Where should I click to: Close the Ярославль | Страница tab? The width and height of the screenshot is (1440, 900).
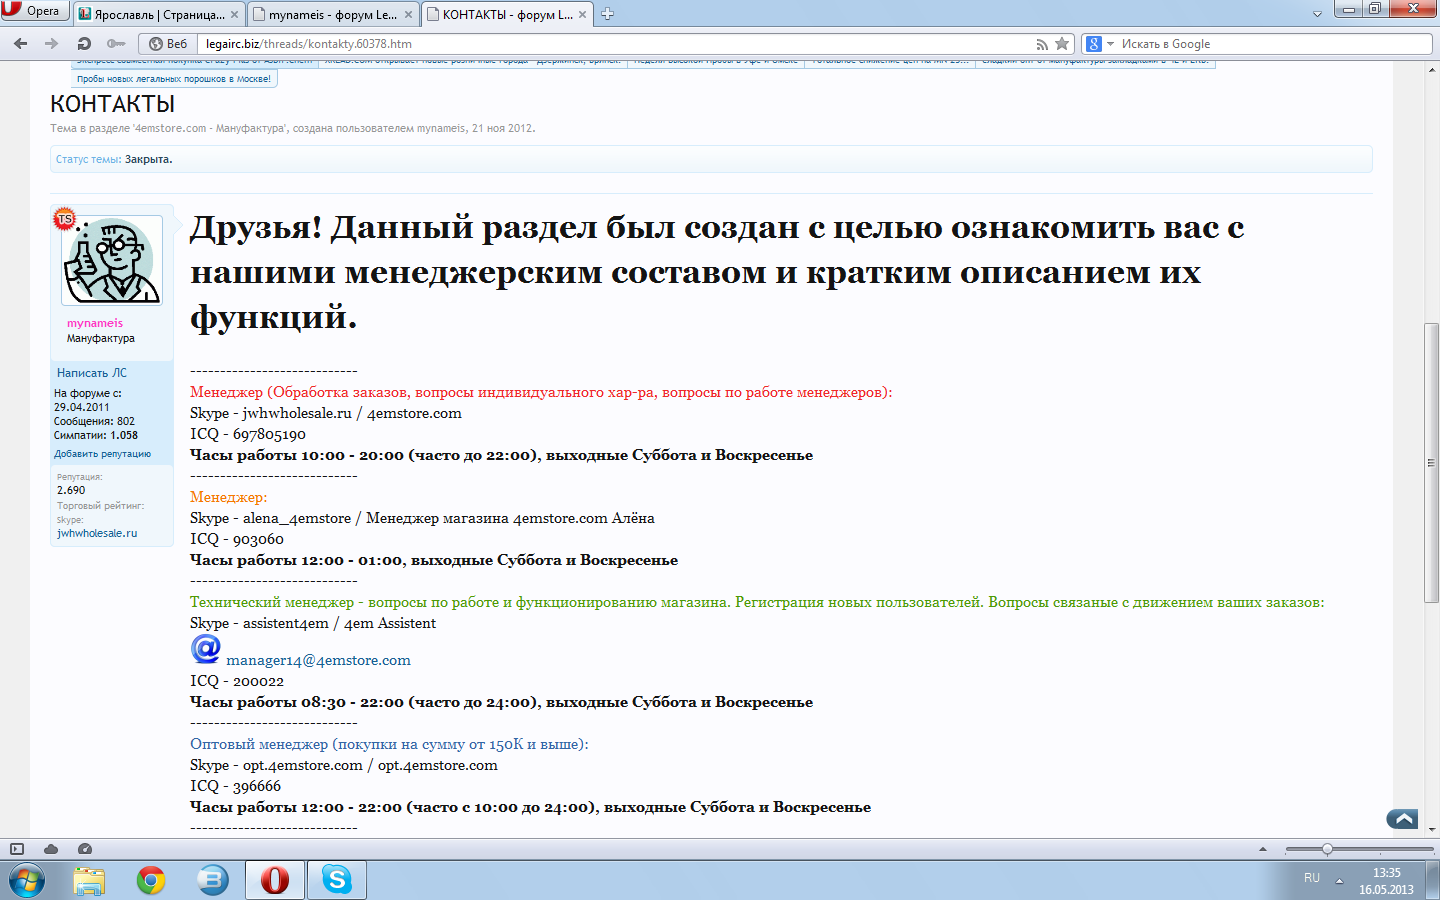pyautogui.click(x=235, y=15)
